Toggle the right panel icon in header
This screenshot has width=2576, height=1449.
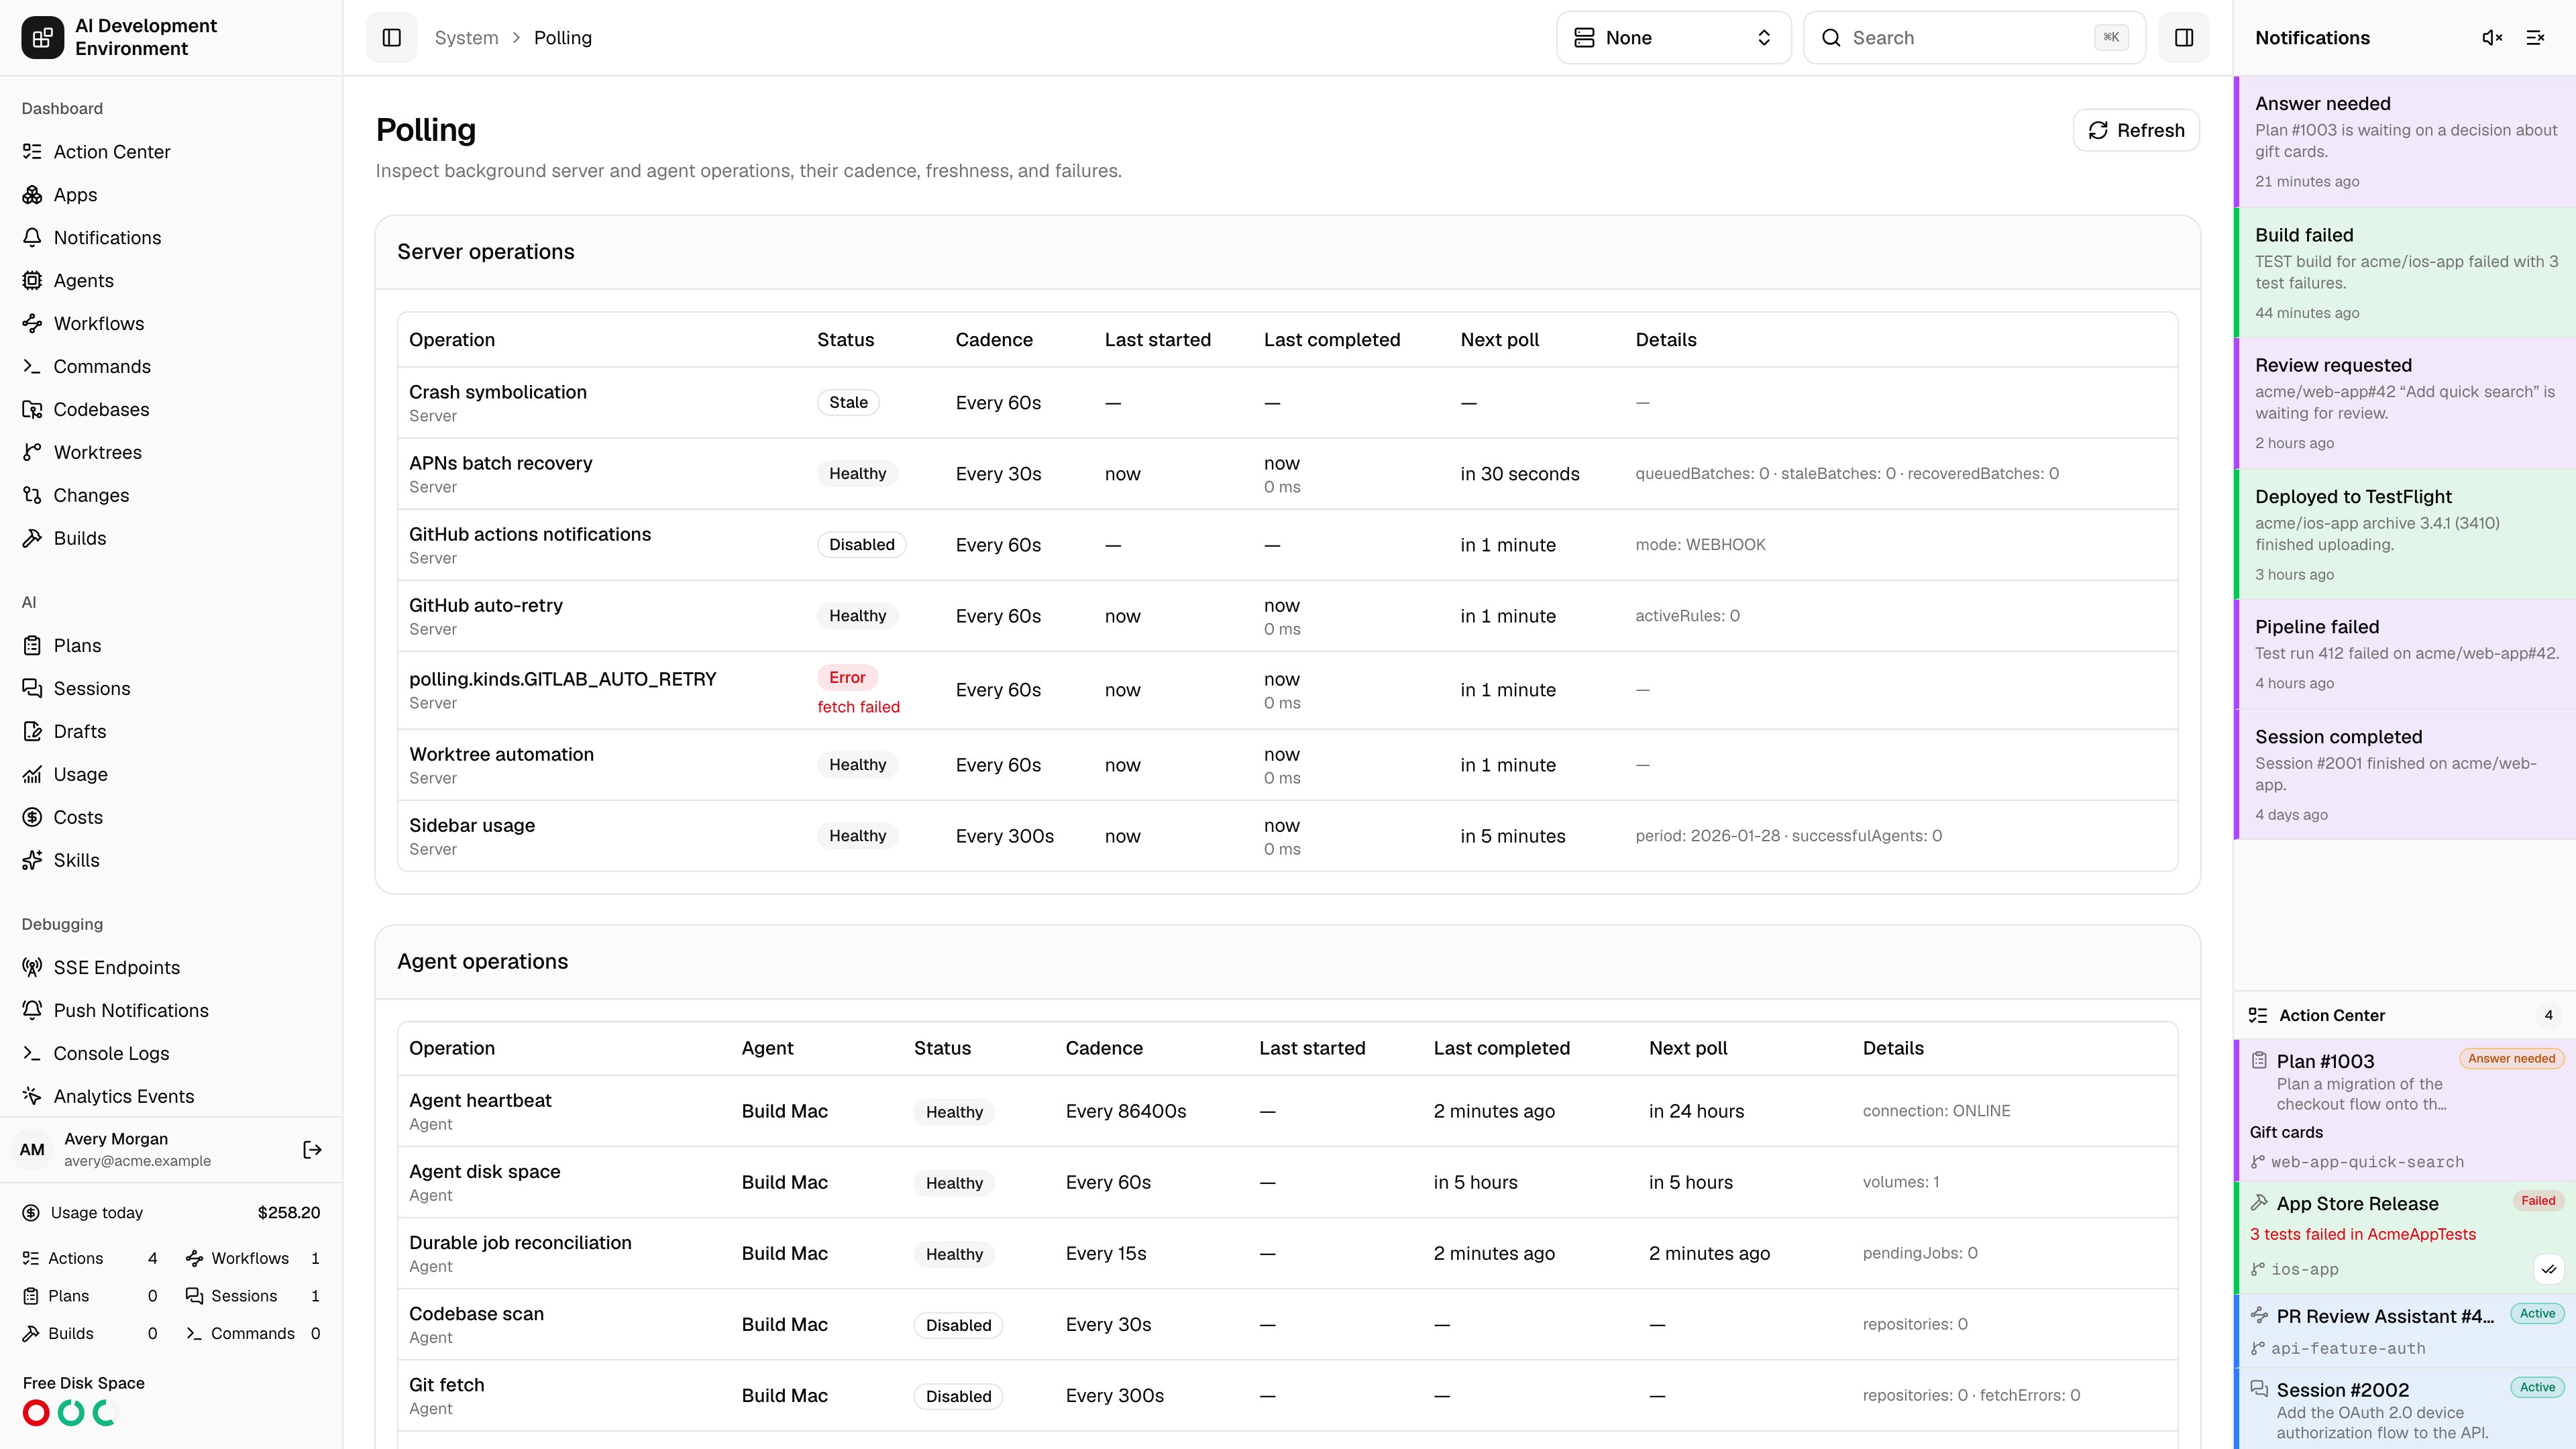[2184, 38]
